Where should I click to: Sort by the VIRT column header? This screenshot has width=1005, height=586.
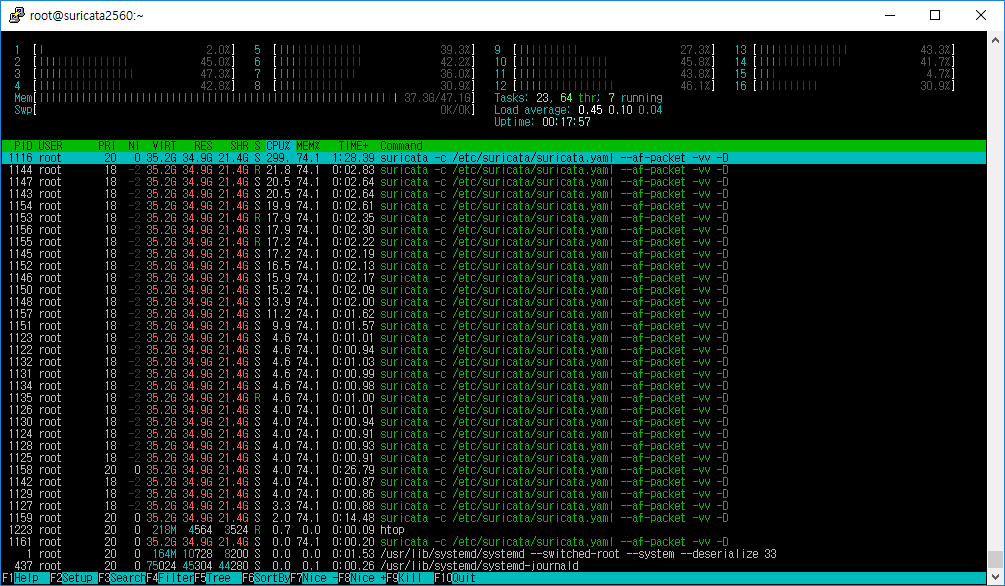164,146
